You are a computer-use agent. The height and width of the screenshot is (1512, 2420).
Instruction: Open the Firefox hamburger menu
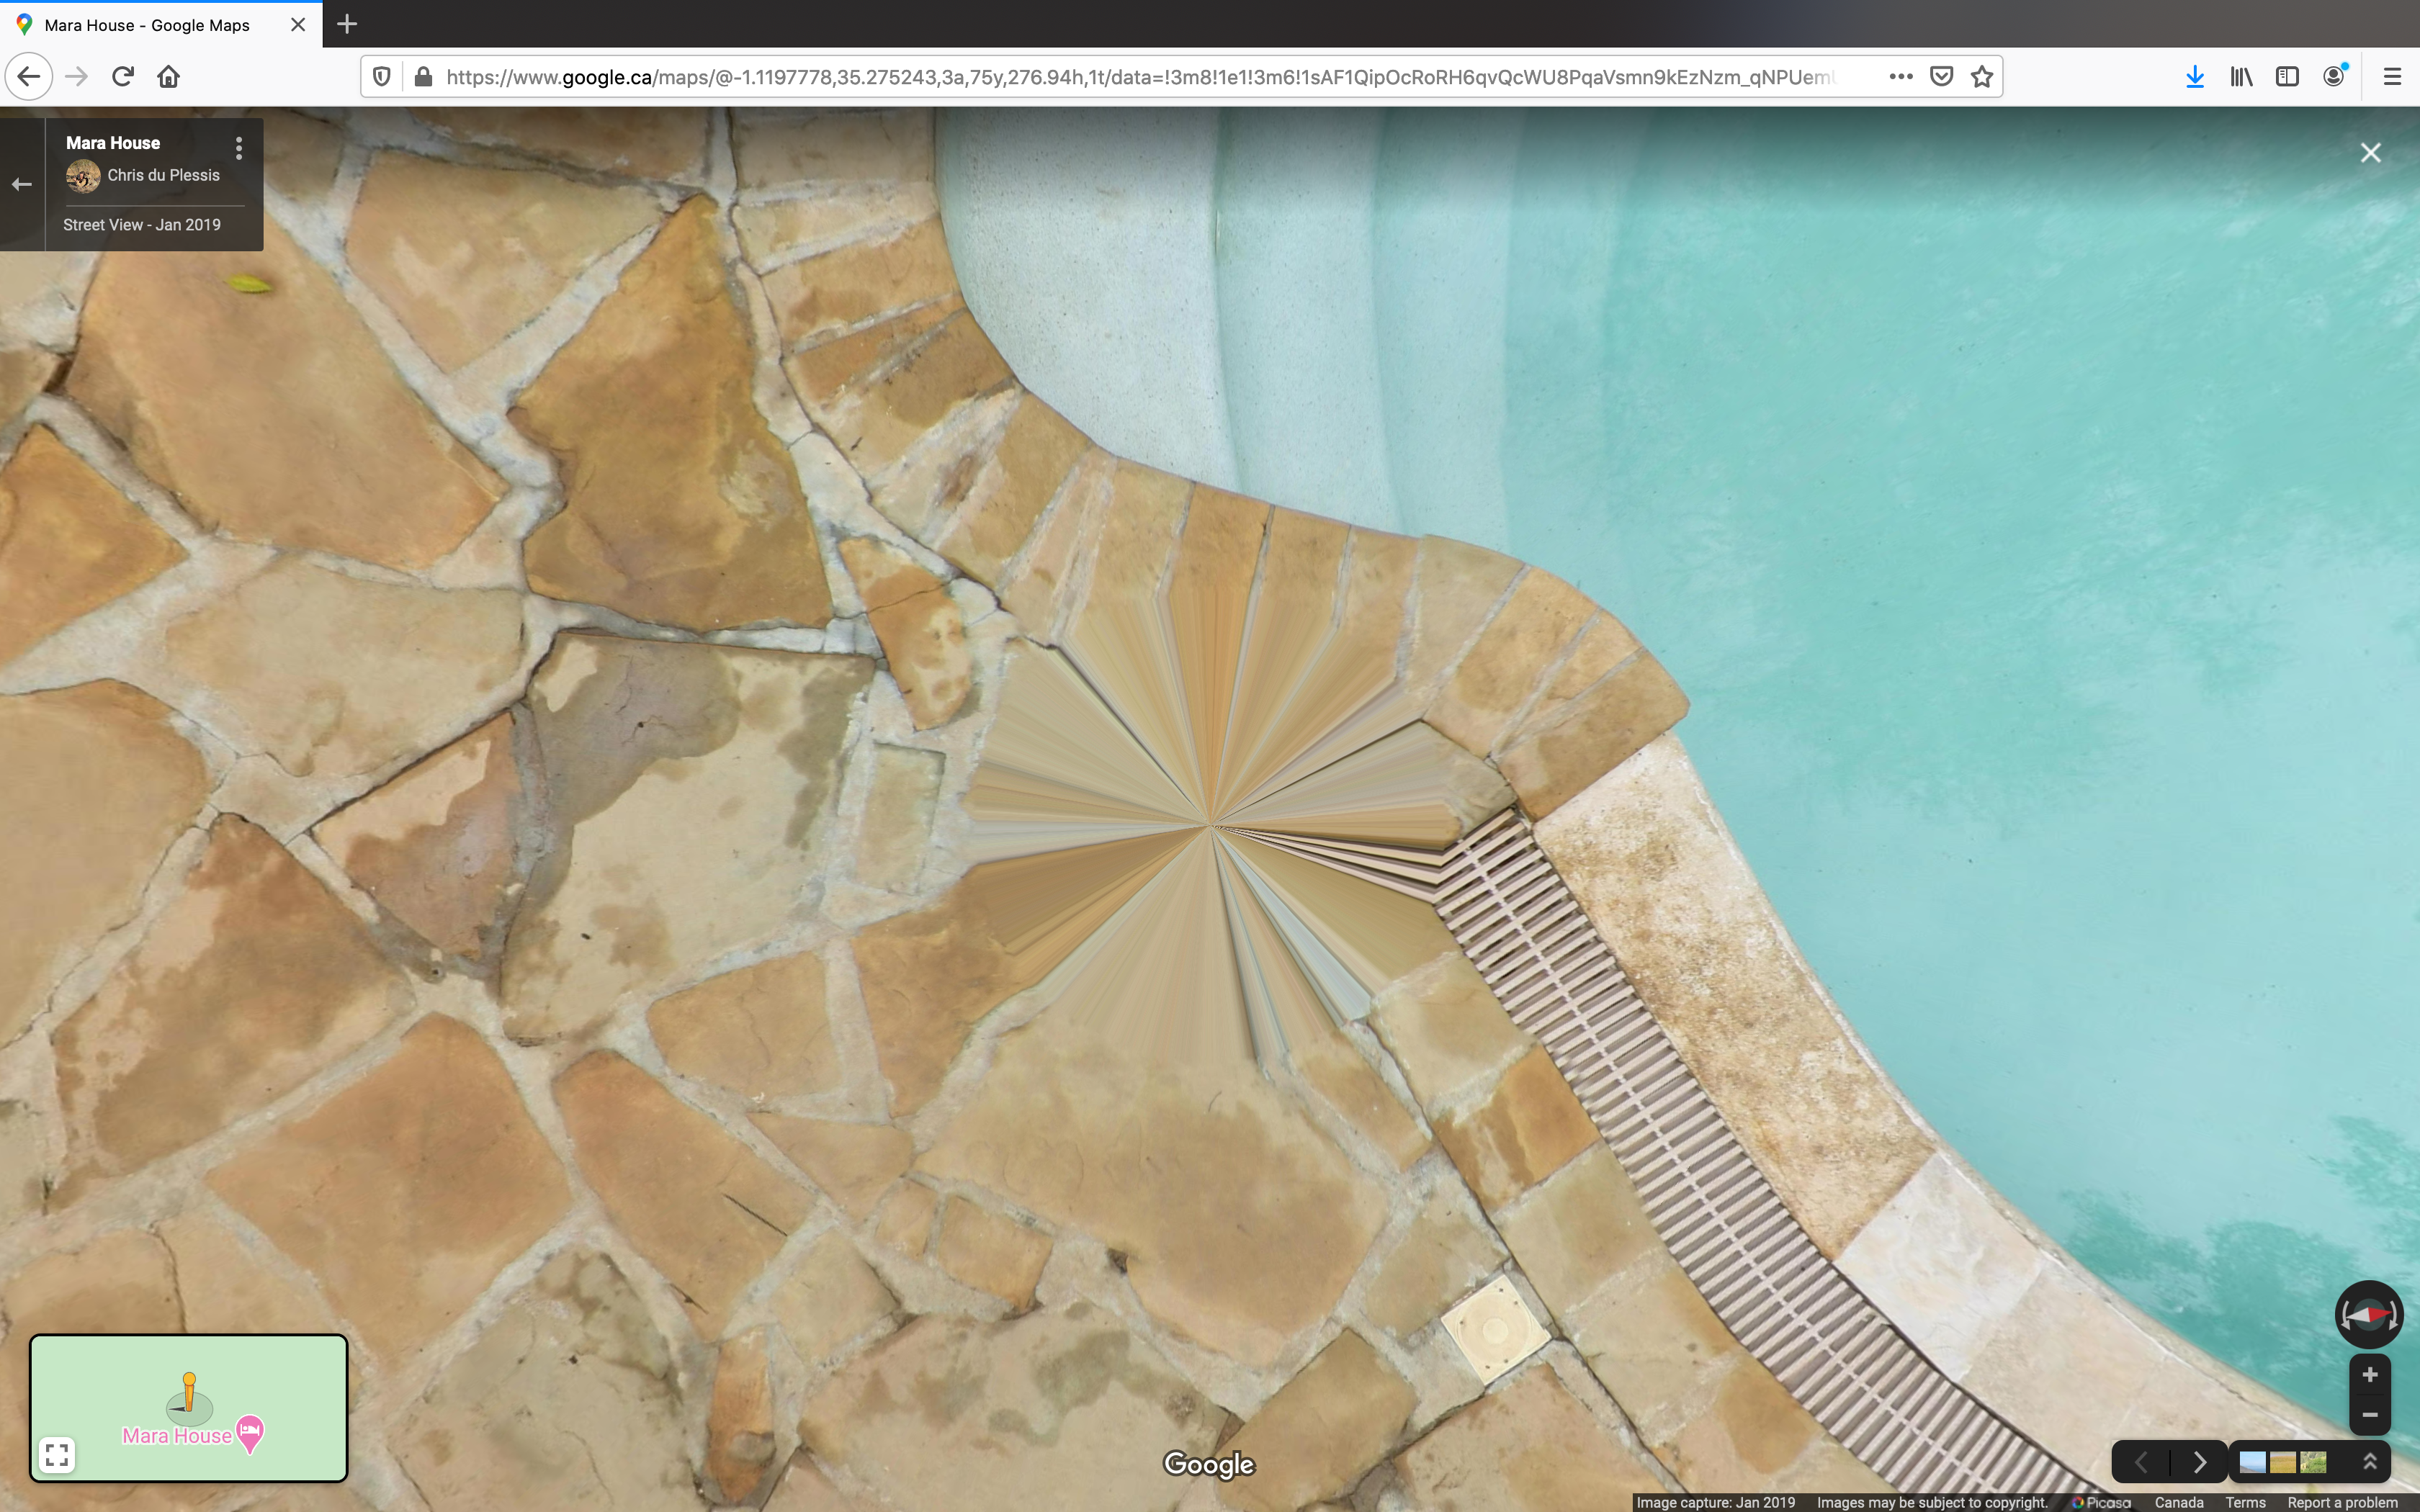pos(2391,77)
